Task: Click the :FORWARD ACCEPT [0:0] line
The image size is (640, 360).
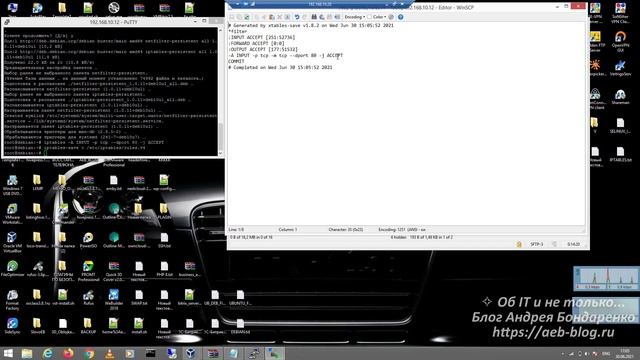Action: tap(256, 43)
